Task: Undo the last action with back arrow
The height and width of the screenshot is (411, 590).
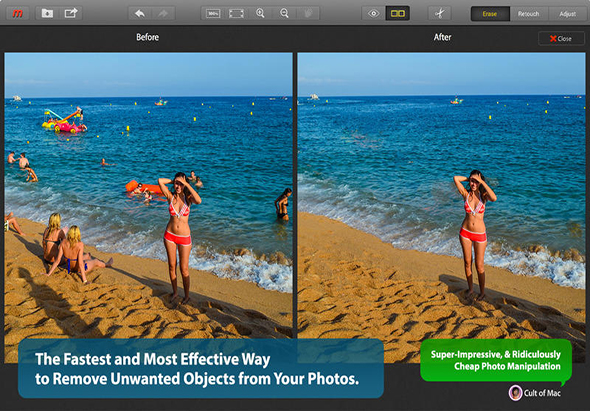Action: coord(140,14)
